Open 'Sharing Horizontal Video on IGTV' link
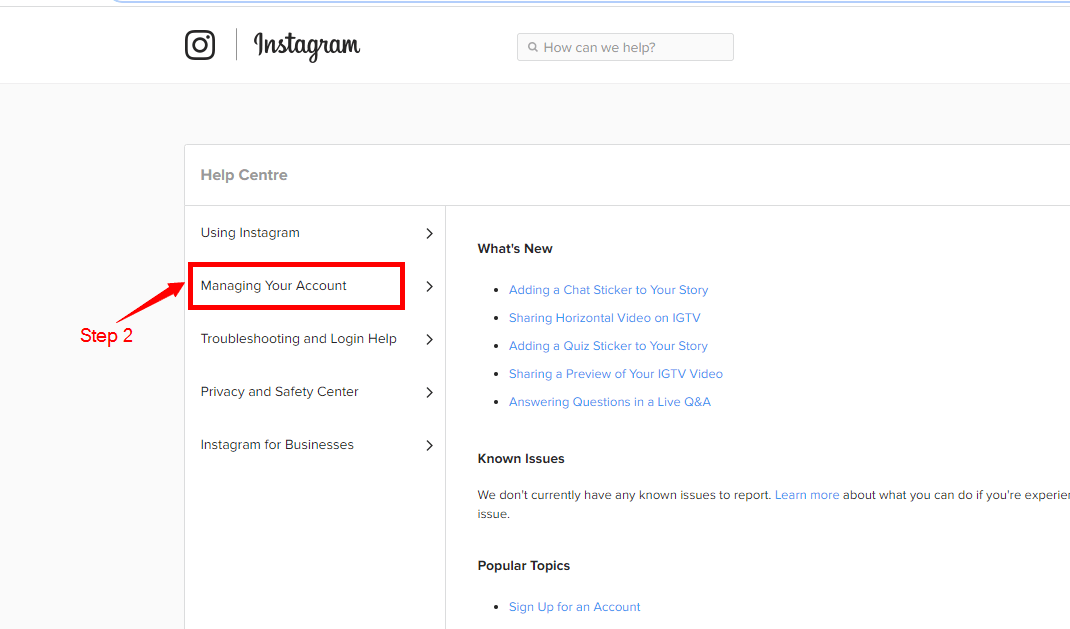The width and height of the screenshot is (1070, 629). pyautogui.click(x=605, y=318)
